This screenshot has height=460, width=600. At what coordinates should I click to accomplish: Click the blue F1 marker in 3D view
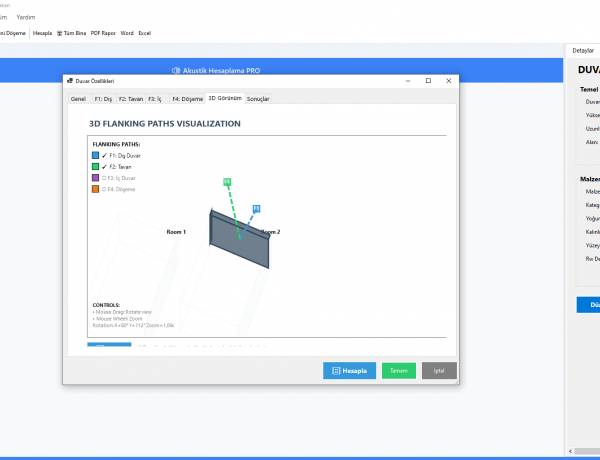(x=256, y=208)
